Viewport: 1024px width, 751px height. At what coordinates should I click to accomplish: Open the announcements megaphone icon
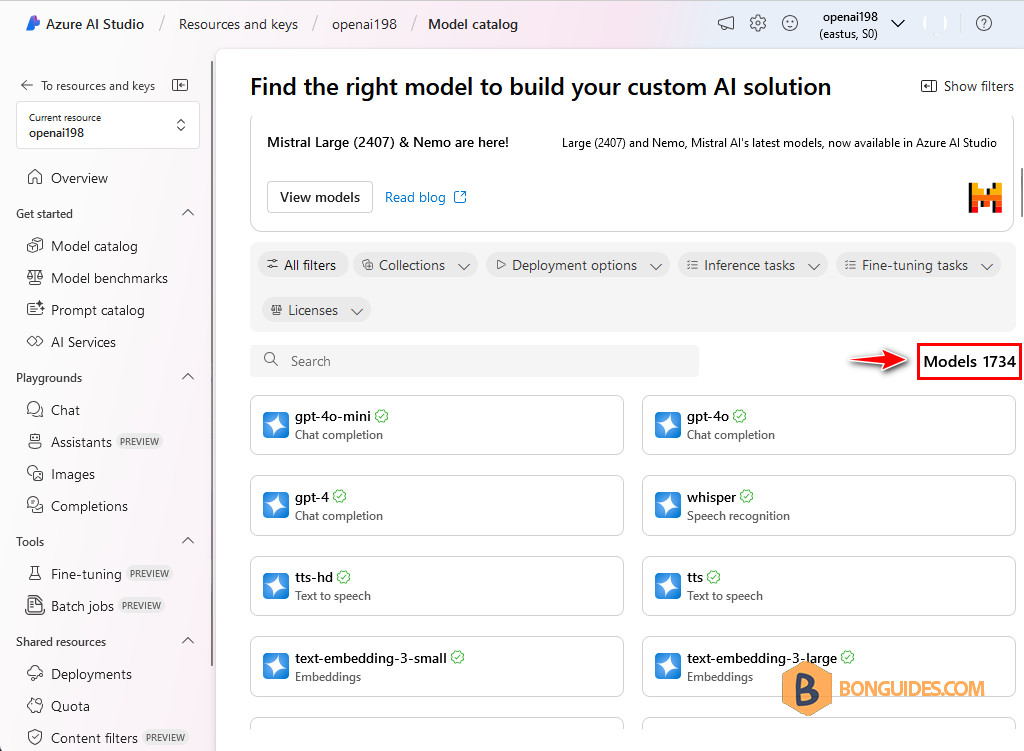[x=726, y=24]
